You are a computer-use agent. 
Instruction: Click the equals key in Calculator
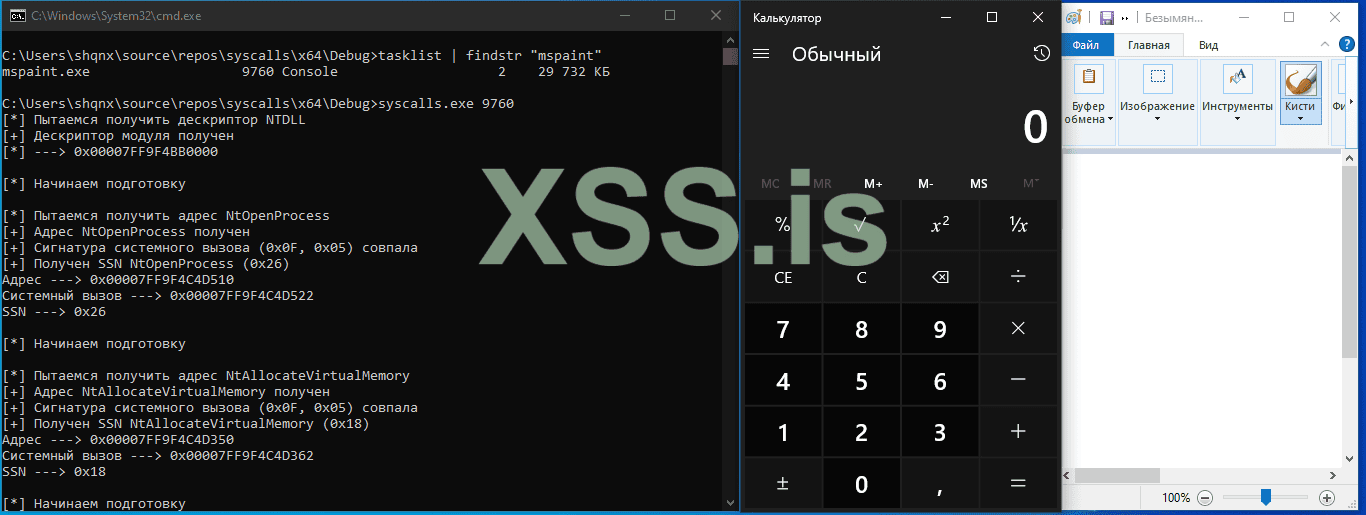tap(1018, 485)
